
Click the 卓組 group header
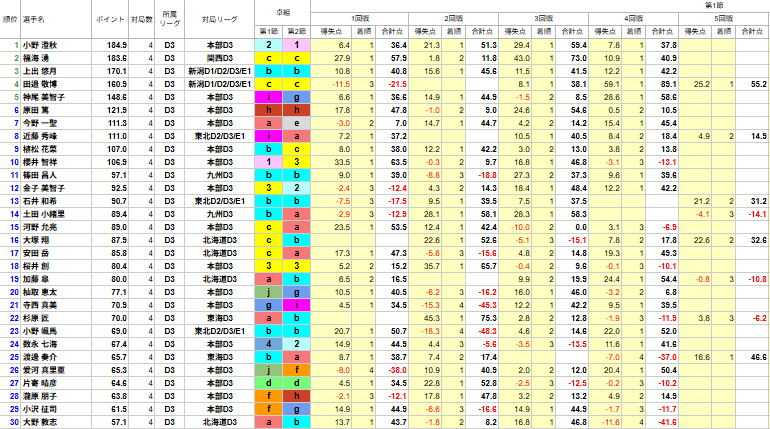pos(282,13)
